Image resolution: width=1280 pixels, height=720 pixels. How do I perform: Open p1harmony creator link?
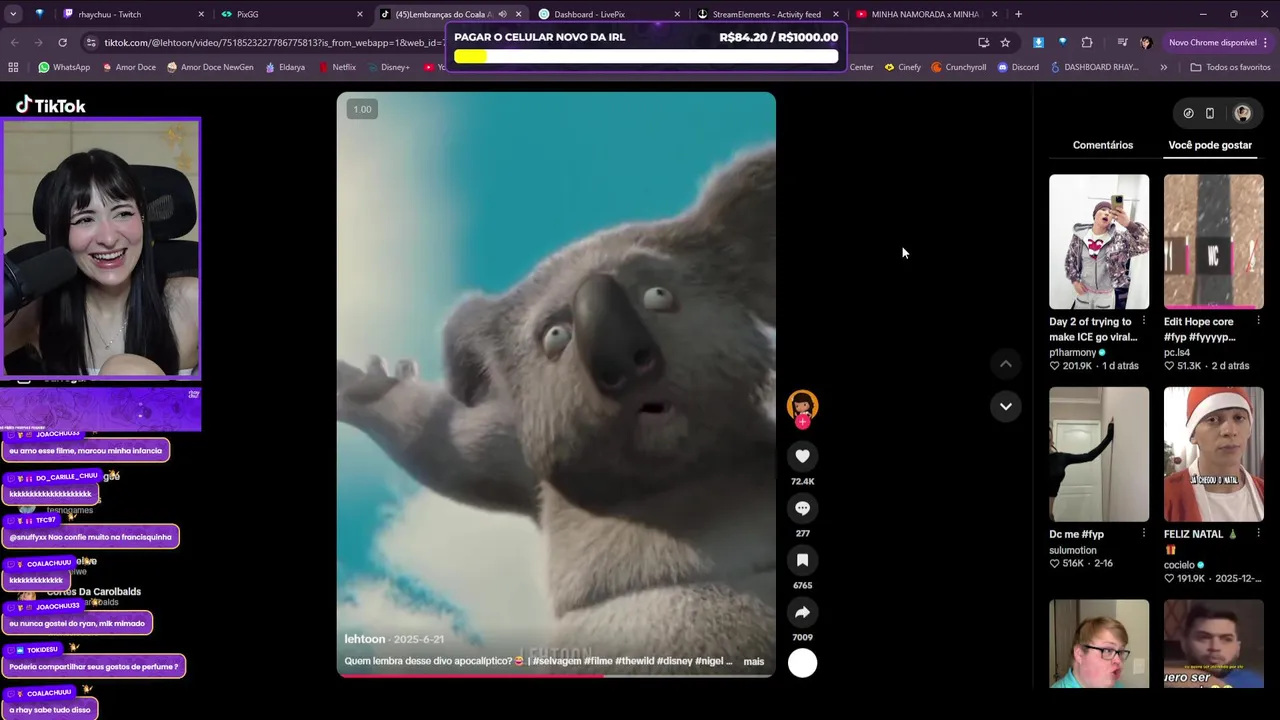1073,353
